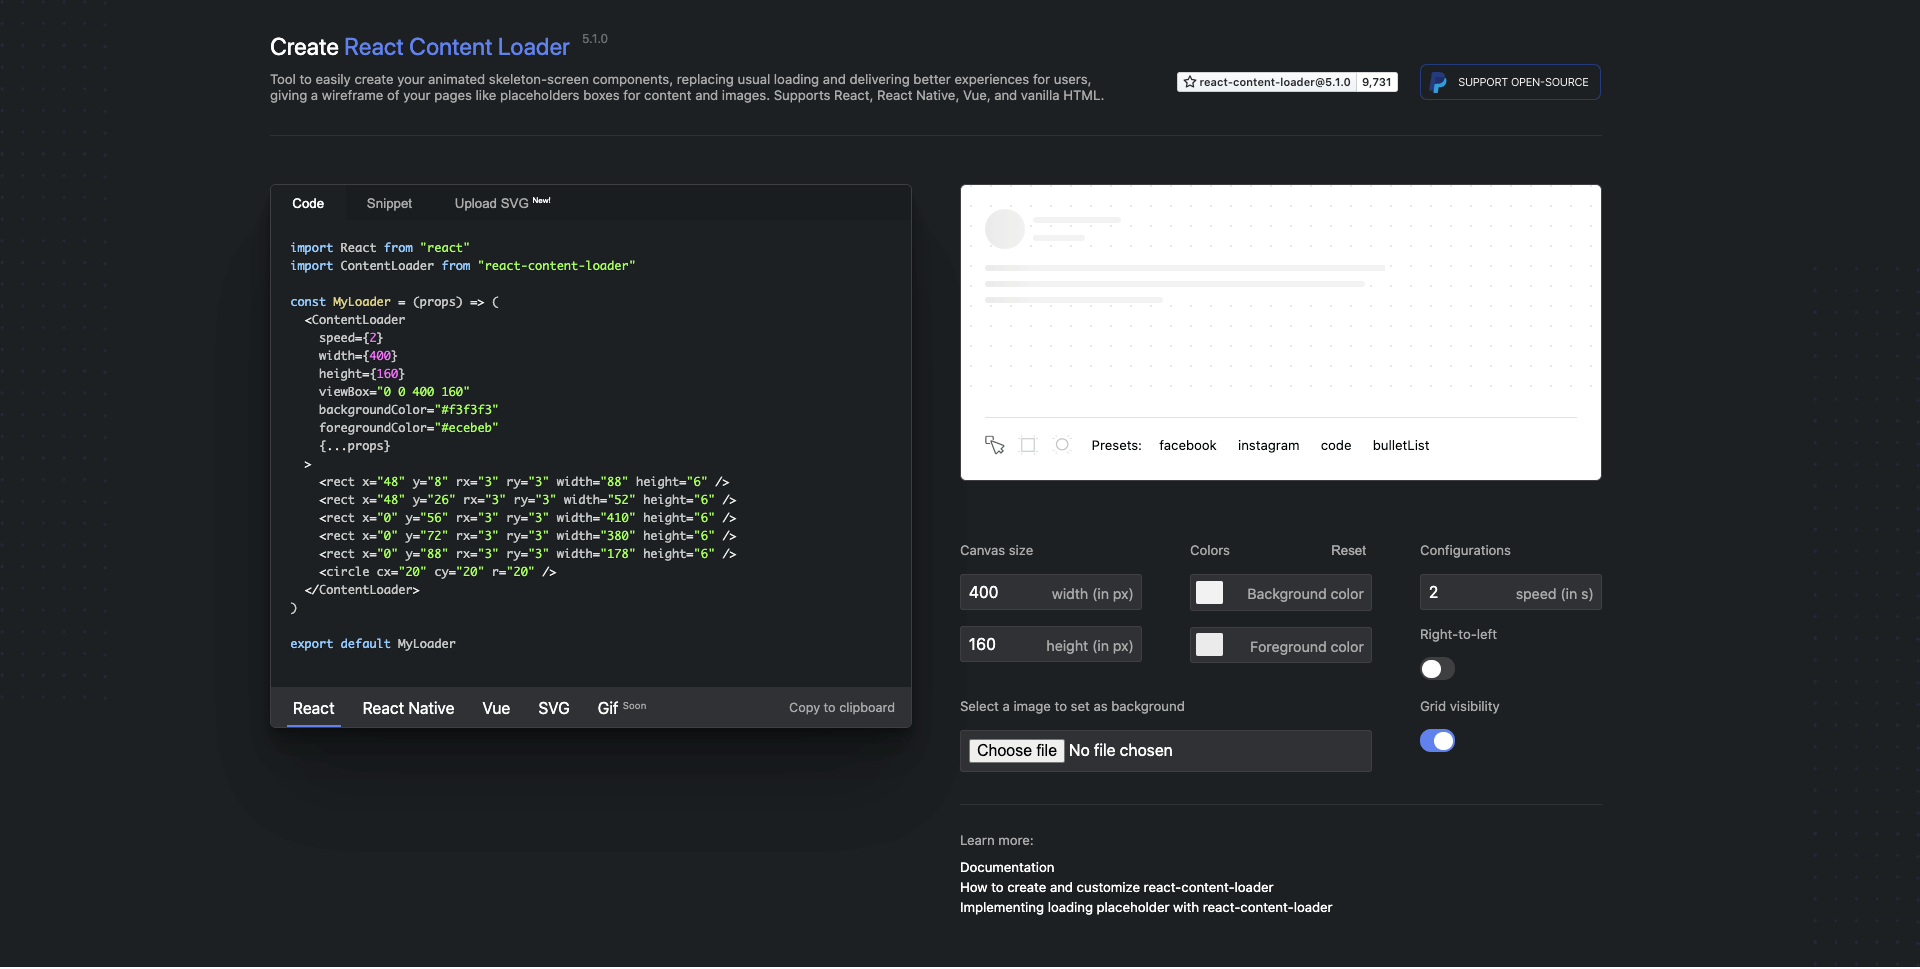Open the Foreground color swatch
Screen dimensions: 1920x969
(1210, 645)
